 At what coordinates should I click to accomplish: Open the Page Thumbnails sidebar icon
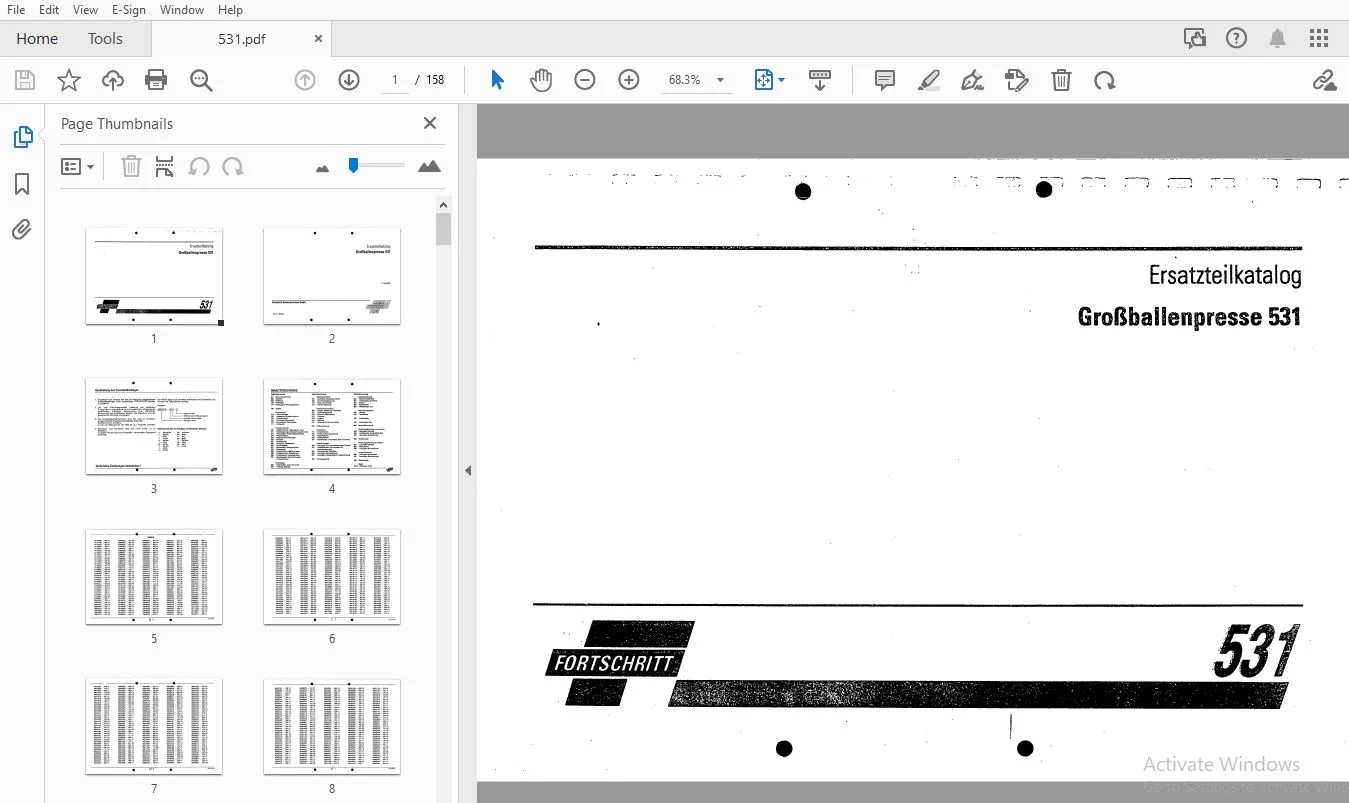tap(22, 138)
